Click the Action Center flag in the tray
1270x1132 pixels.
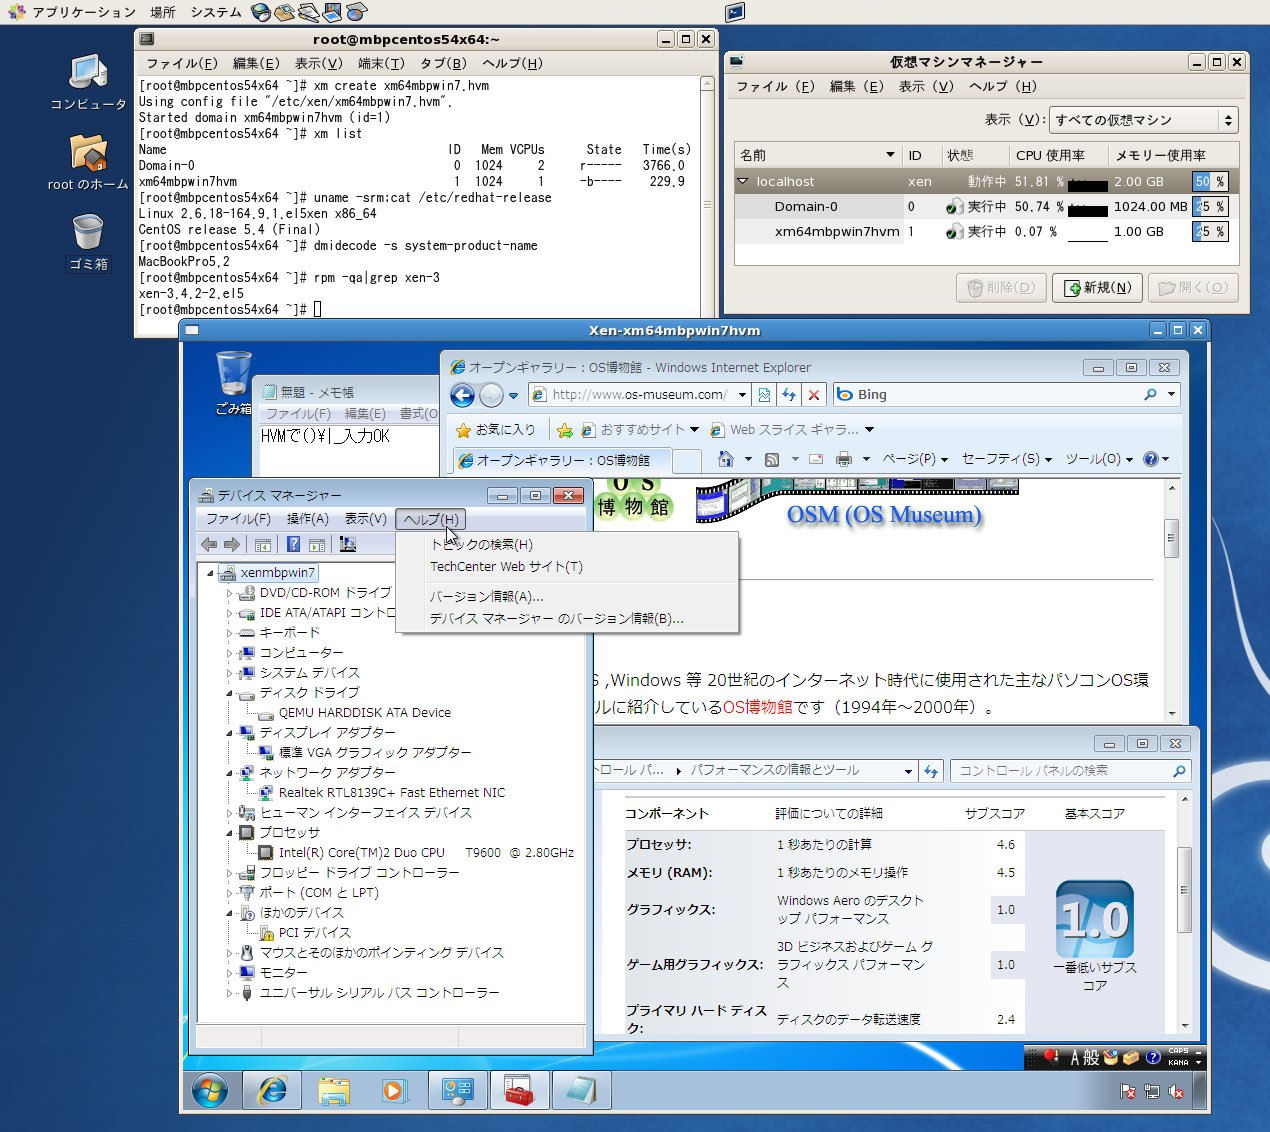click(1127, 1092)
